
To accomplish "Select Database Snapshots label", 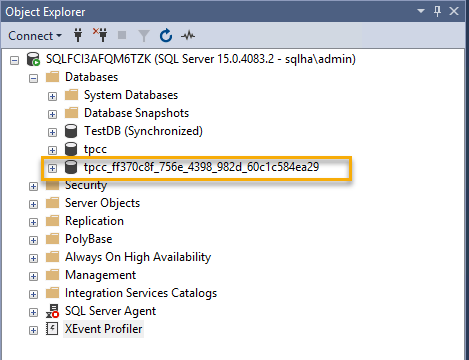I will coord(136,113).
